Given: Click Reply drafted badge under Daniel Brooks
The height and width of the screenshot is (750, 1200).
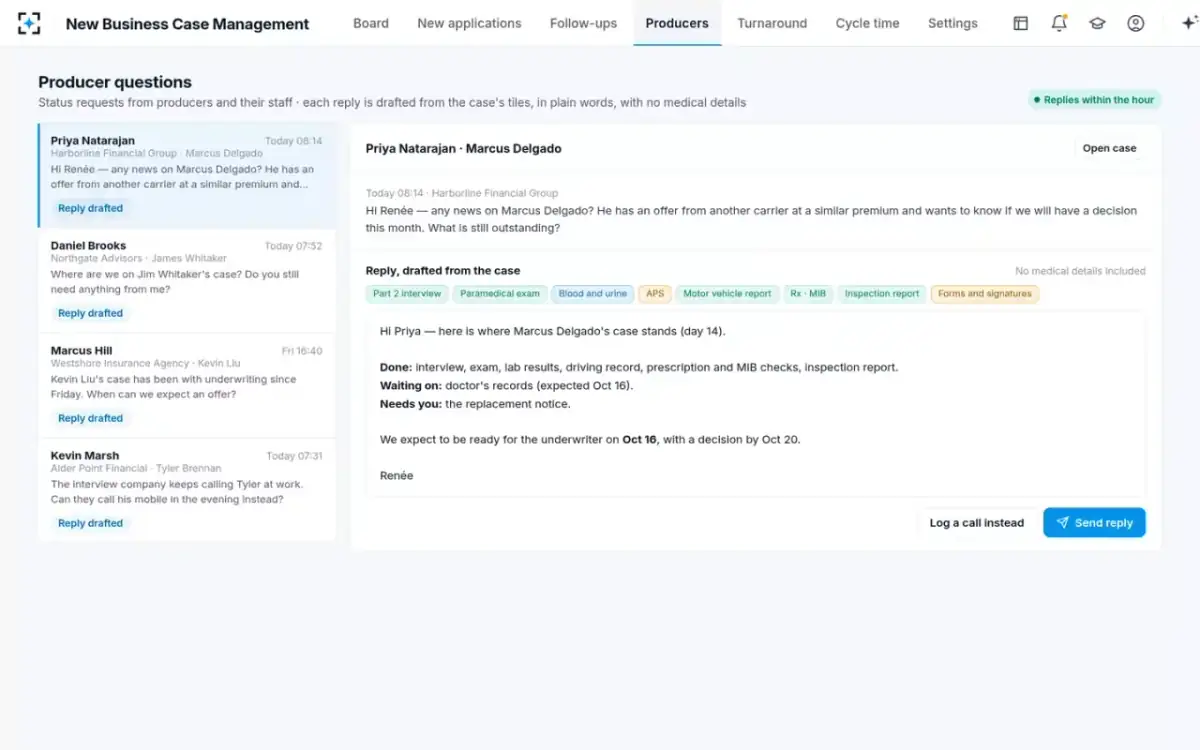Looking at the screenshot, I should (90, 313).
